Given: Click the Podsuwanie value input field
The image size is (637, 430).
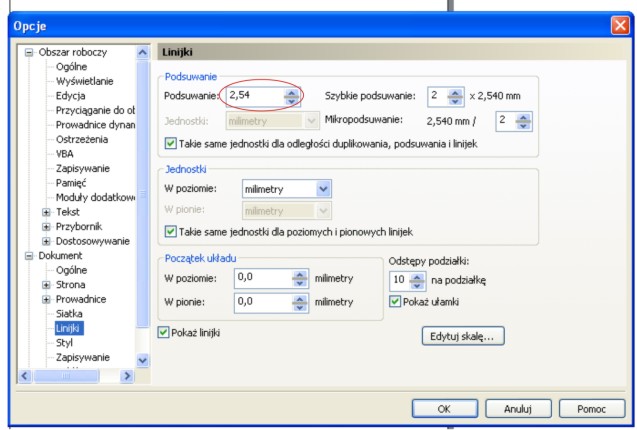Looking at the screenshot, I should pyautogui.click(x=255, y=96).
